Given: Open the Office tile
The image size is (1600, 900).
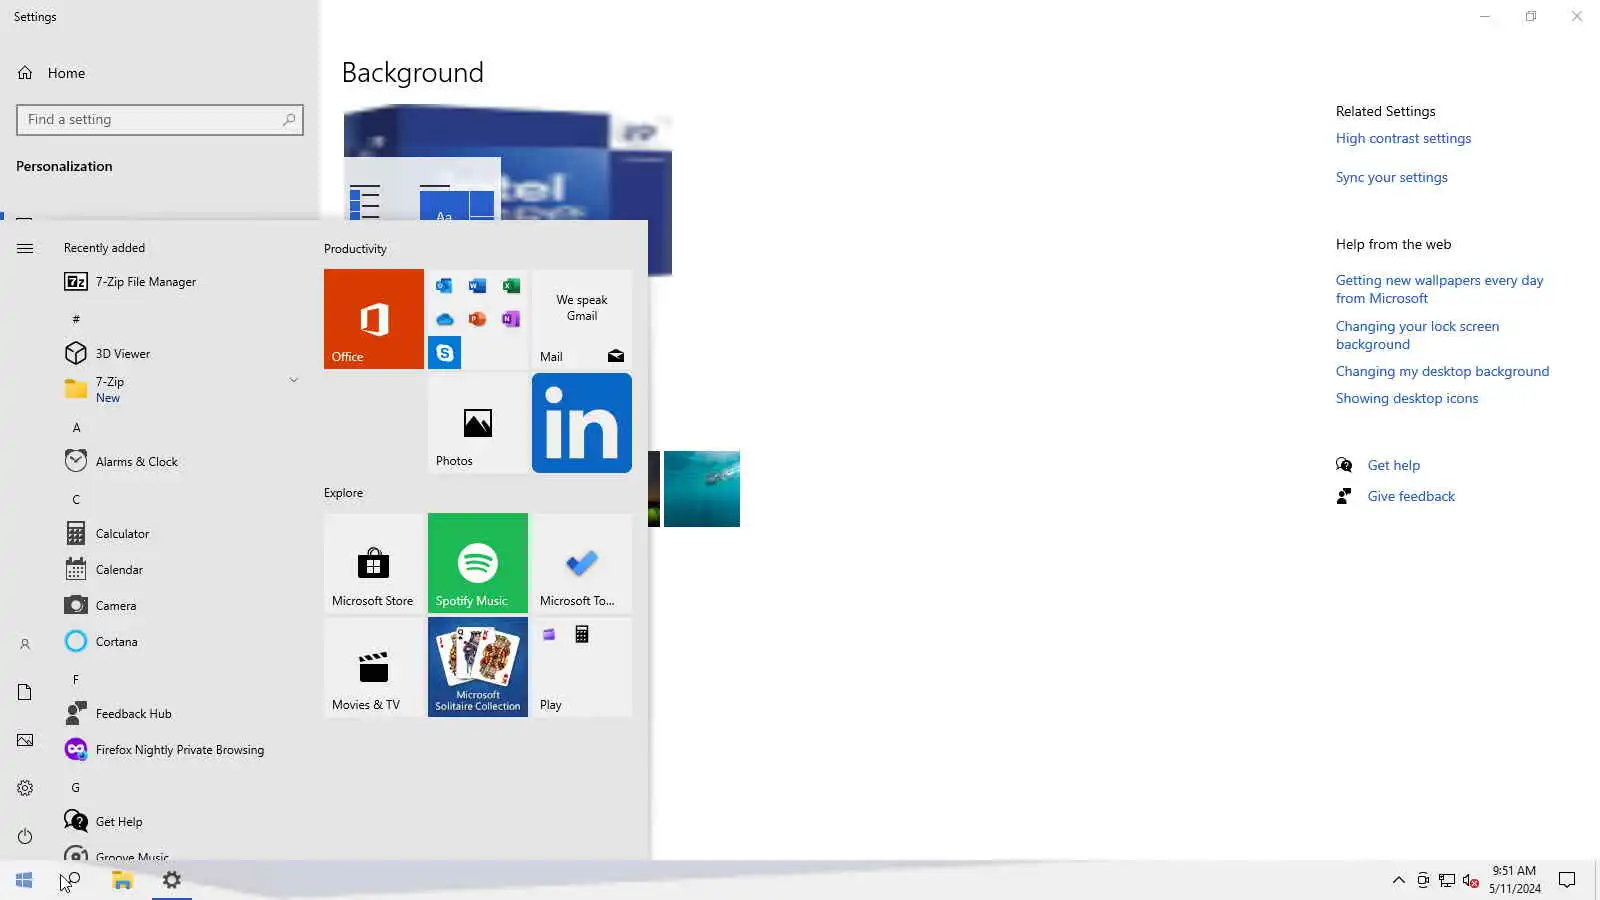Looking at the screenshot, I should (x=373, y=319).
